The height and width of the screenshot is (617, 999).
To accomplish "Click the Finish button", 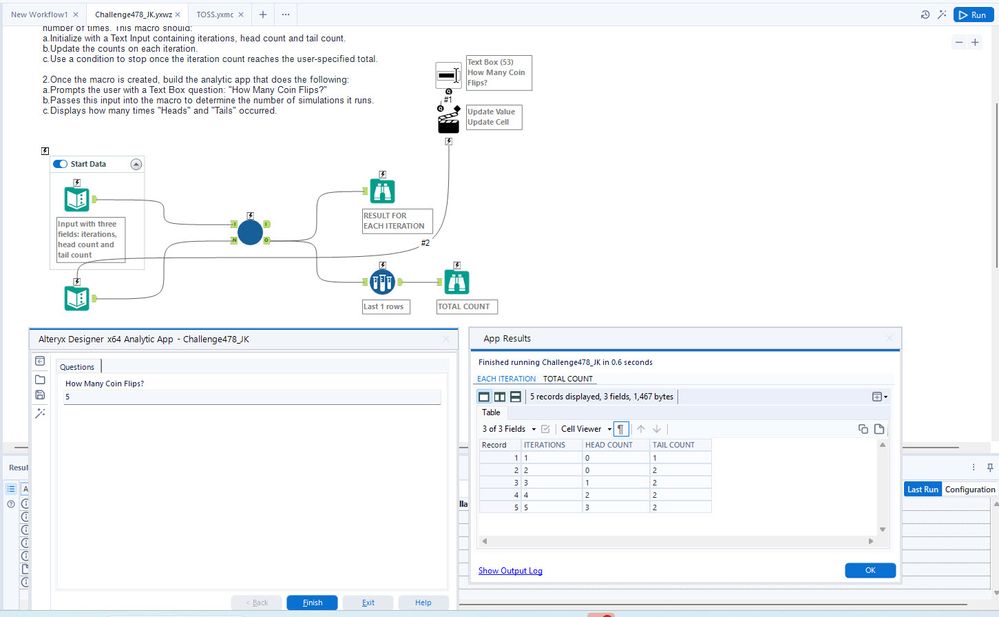I will [x=312, y=602].
